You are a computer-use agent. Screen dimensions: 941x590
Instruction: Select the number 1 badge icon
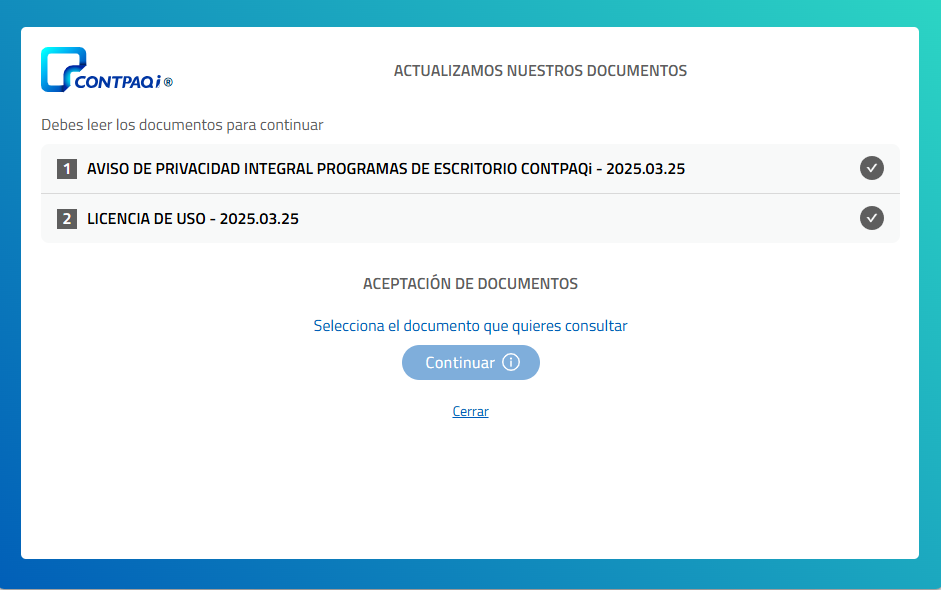66,168
